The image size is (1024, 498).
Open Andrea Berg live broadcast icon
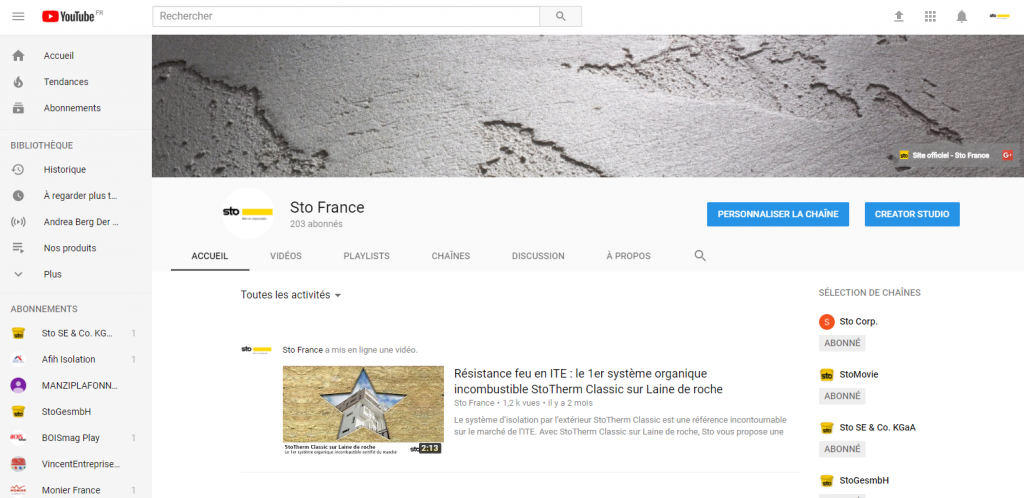pyautogui.click(x=18, y=222)
